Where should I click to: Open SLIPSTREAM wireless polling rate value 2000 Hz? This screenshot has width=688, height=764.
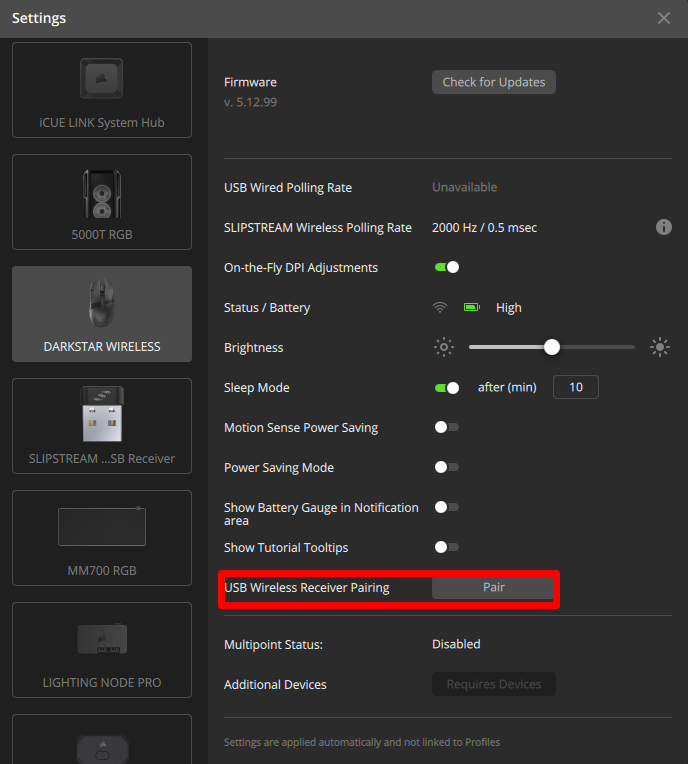pos(484,228)
